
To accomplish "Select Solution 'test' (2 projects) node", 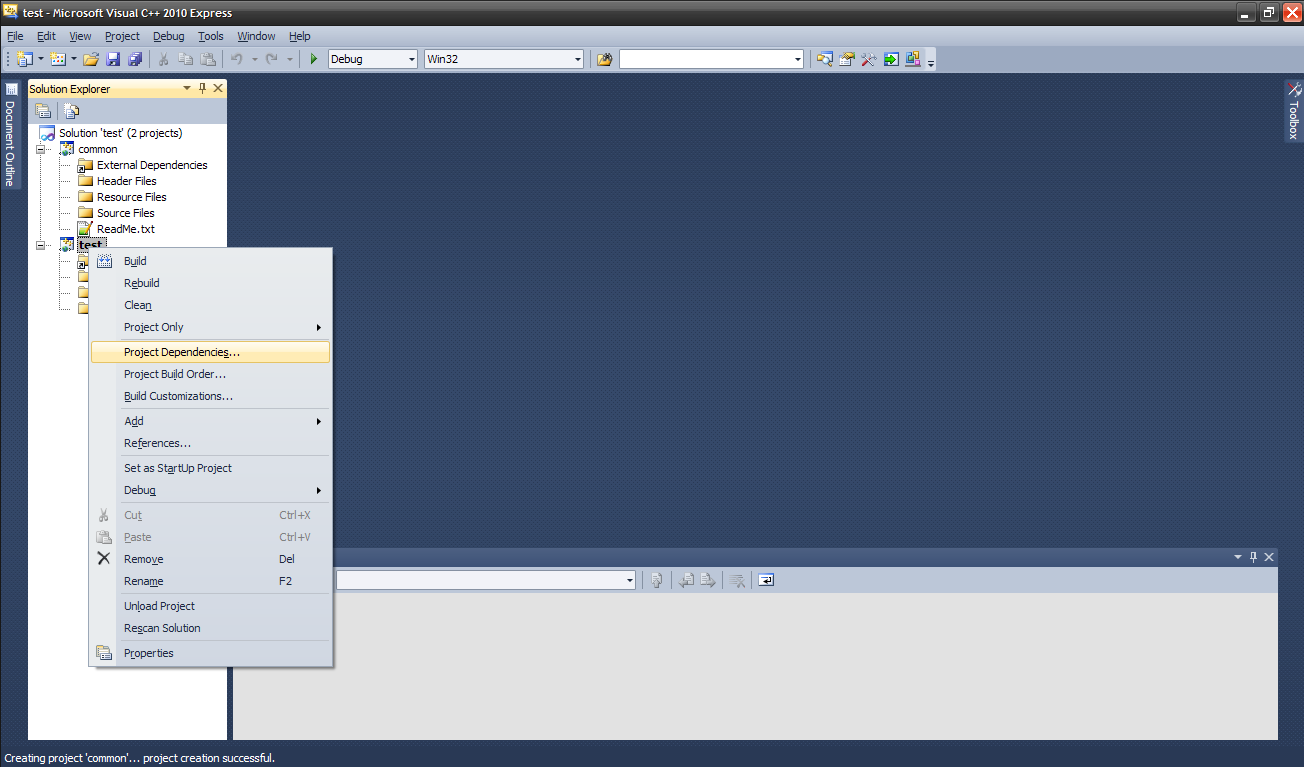I will click(x=120, y=133).
